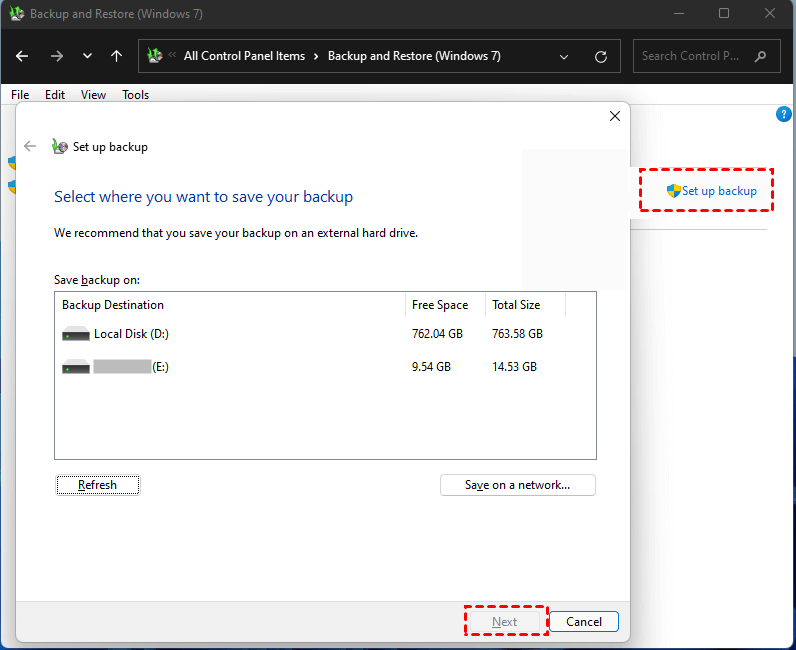Click the dialog's back arrow
The width and height of the screenshot is (796, 650).
click(x=30, y=147)
